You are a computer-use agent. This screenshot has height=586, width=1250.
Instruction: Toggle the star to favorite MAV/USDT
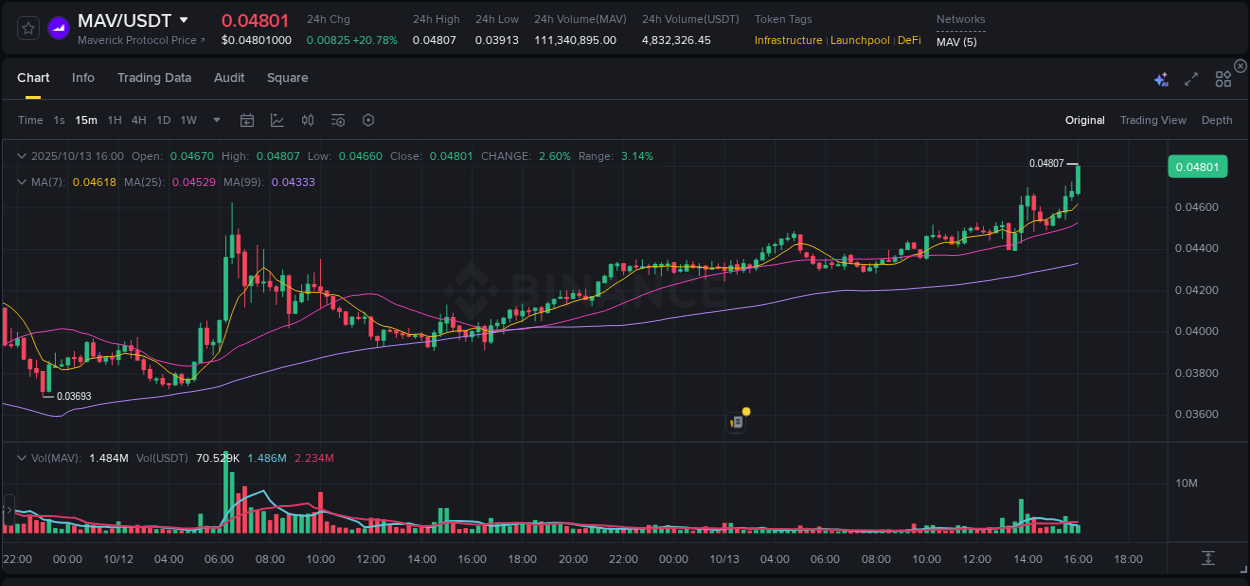(x=27, y=27)
